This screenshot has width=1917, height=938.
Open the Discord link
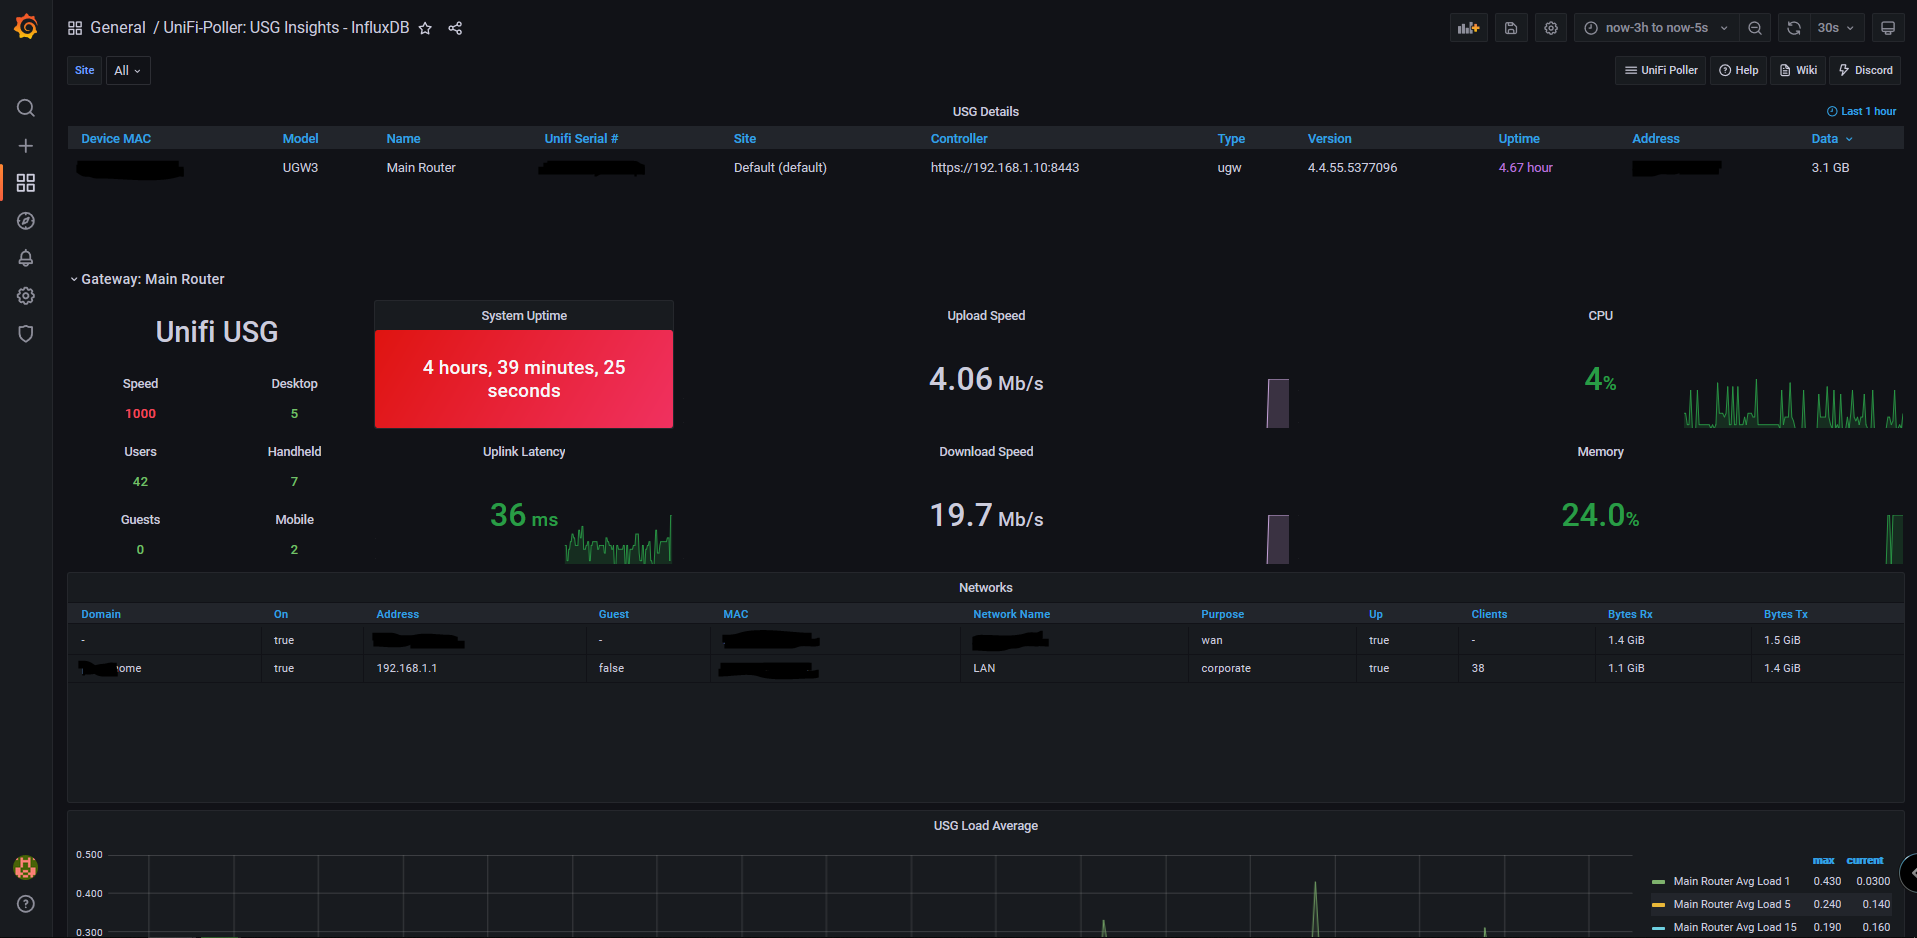pyautogui.click(x=1865, y=70)
